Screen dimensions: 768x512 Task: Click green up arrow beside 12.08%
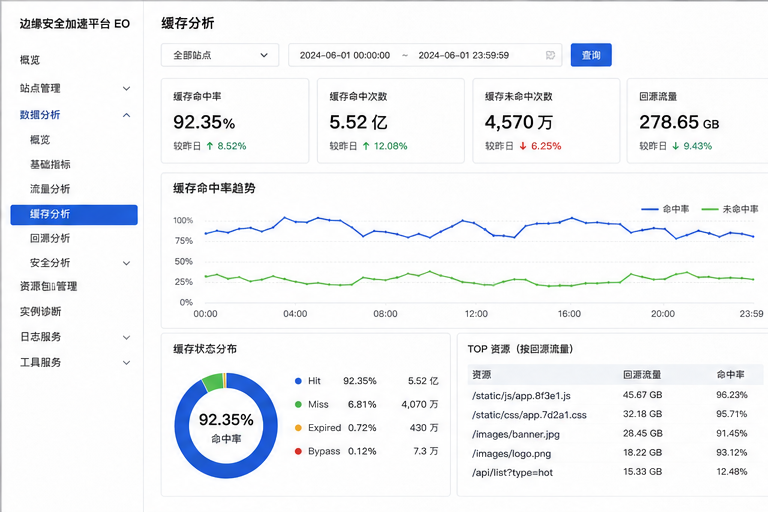366,146
